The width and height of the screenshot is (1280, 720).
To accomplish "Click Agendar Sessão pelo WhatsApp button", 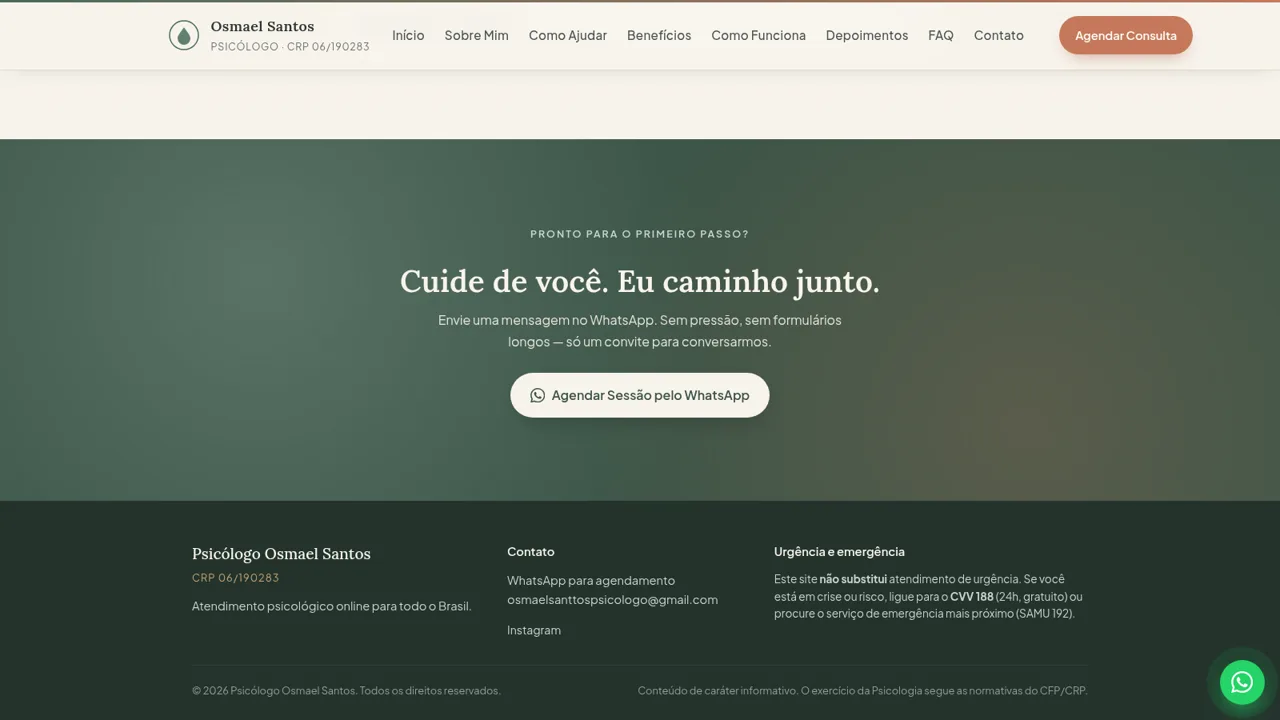I will 640,395.
